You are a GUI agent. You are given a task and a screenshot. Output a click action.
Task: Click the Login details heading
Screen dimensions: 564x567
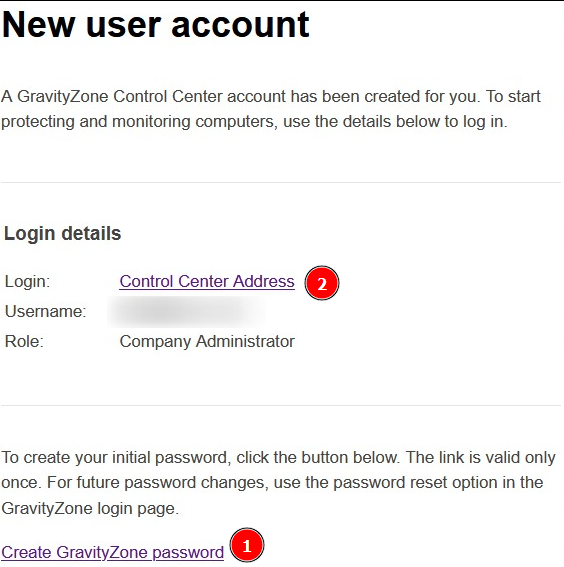pyautogui.click(x=62, y=233)
